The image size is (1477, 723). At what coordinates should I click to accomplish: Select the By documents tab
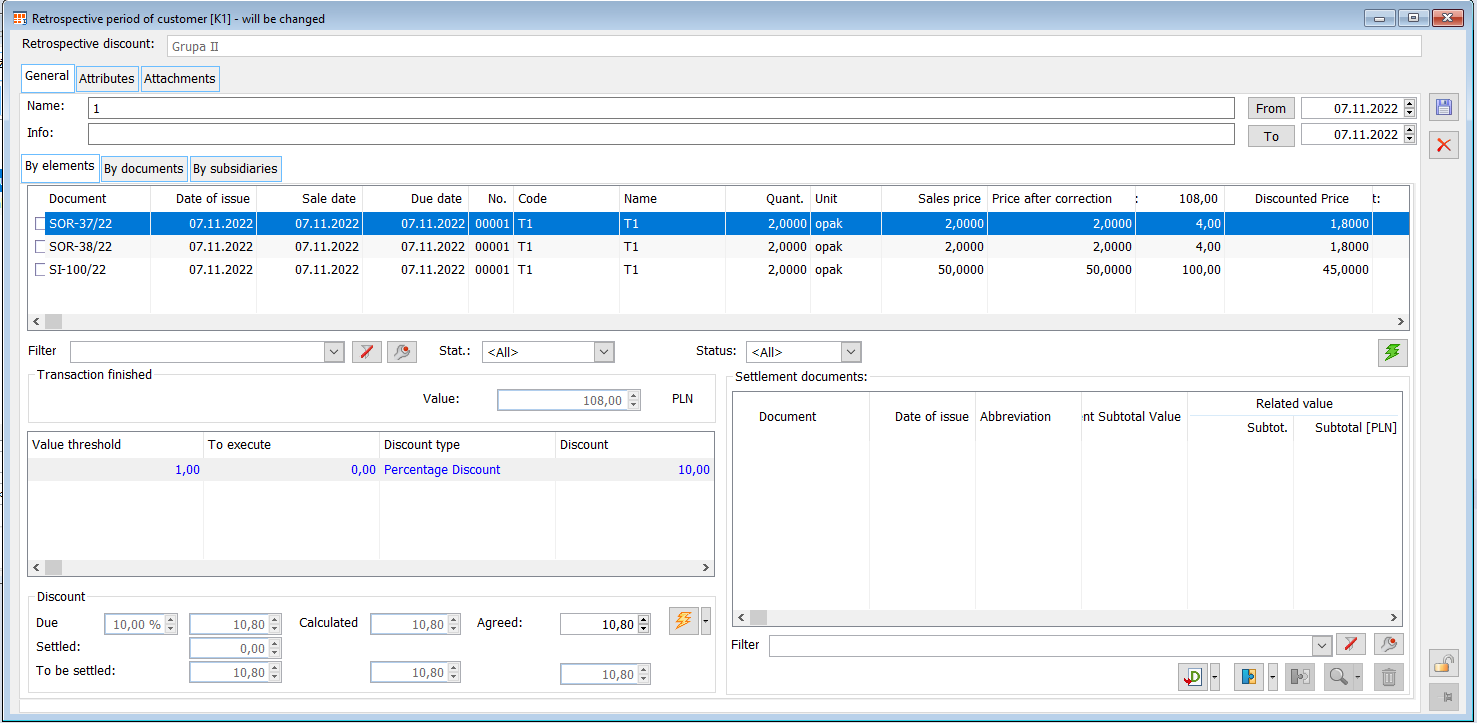(x=144, y=169)
